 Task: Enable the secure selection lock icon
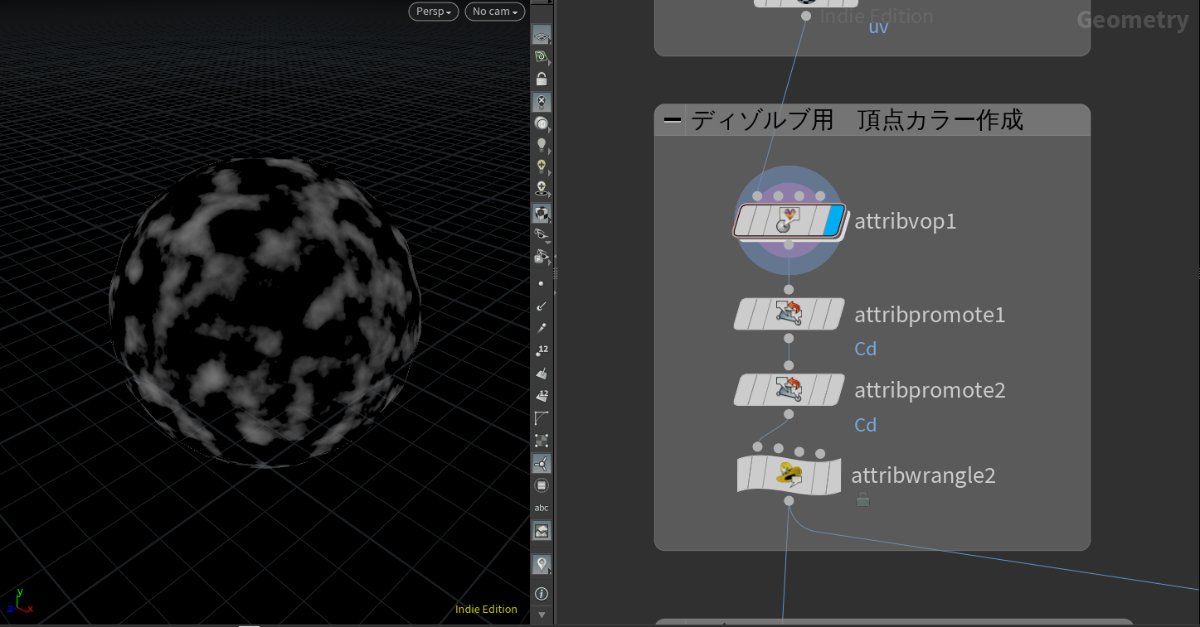(542, 77)
